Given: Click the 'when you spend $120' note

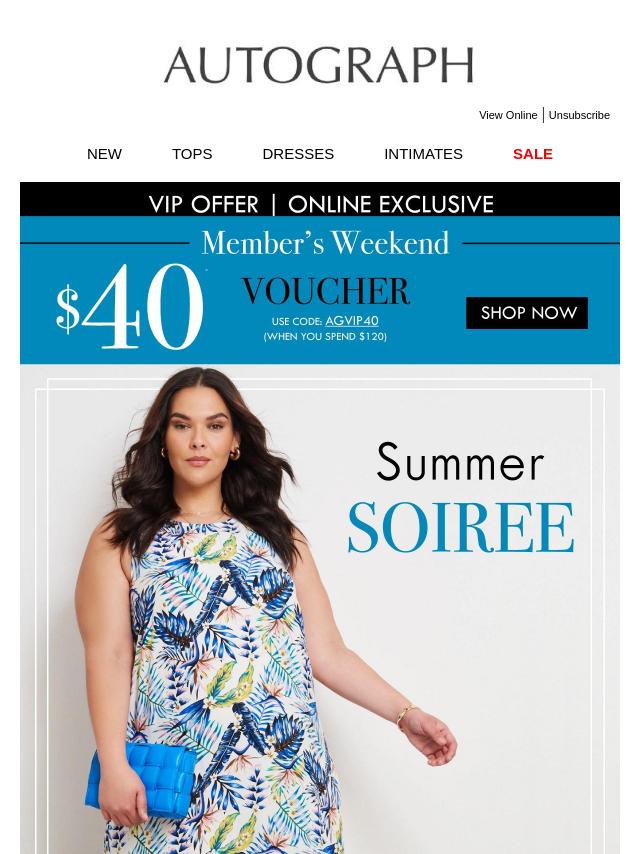Looking at the screenshot, I should pos(325,337).
